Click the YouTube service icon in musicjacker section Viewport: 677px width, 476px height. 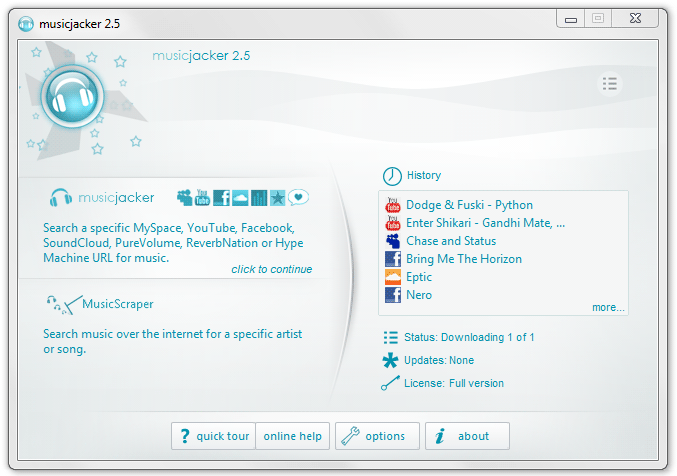pyautogui.click(x=202, y=197)
